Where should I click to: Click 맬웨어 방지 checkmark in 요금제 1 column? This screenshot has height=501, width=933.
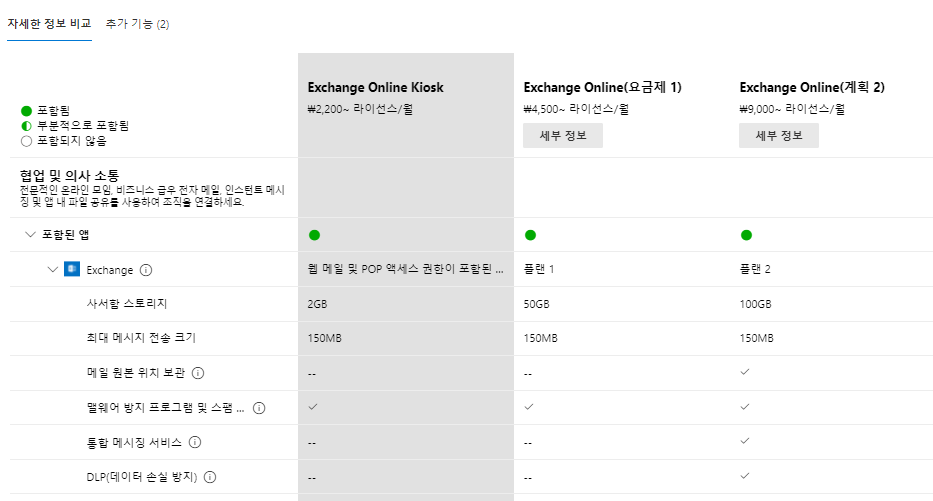point(529,406)
